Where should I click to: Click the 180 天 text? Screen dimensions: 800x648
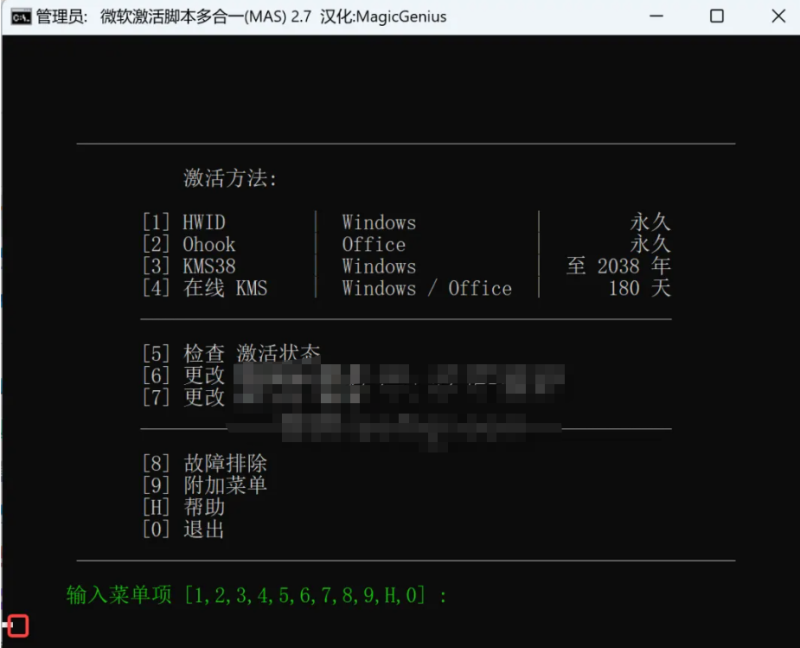point(639,288)
